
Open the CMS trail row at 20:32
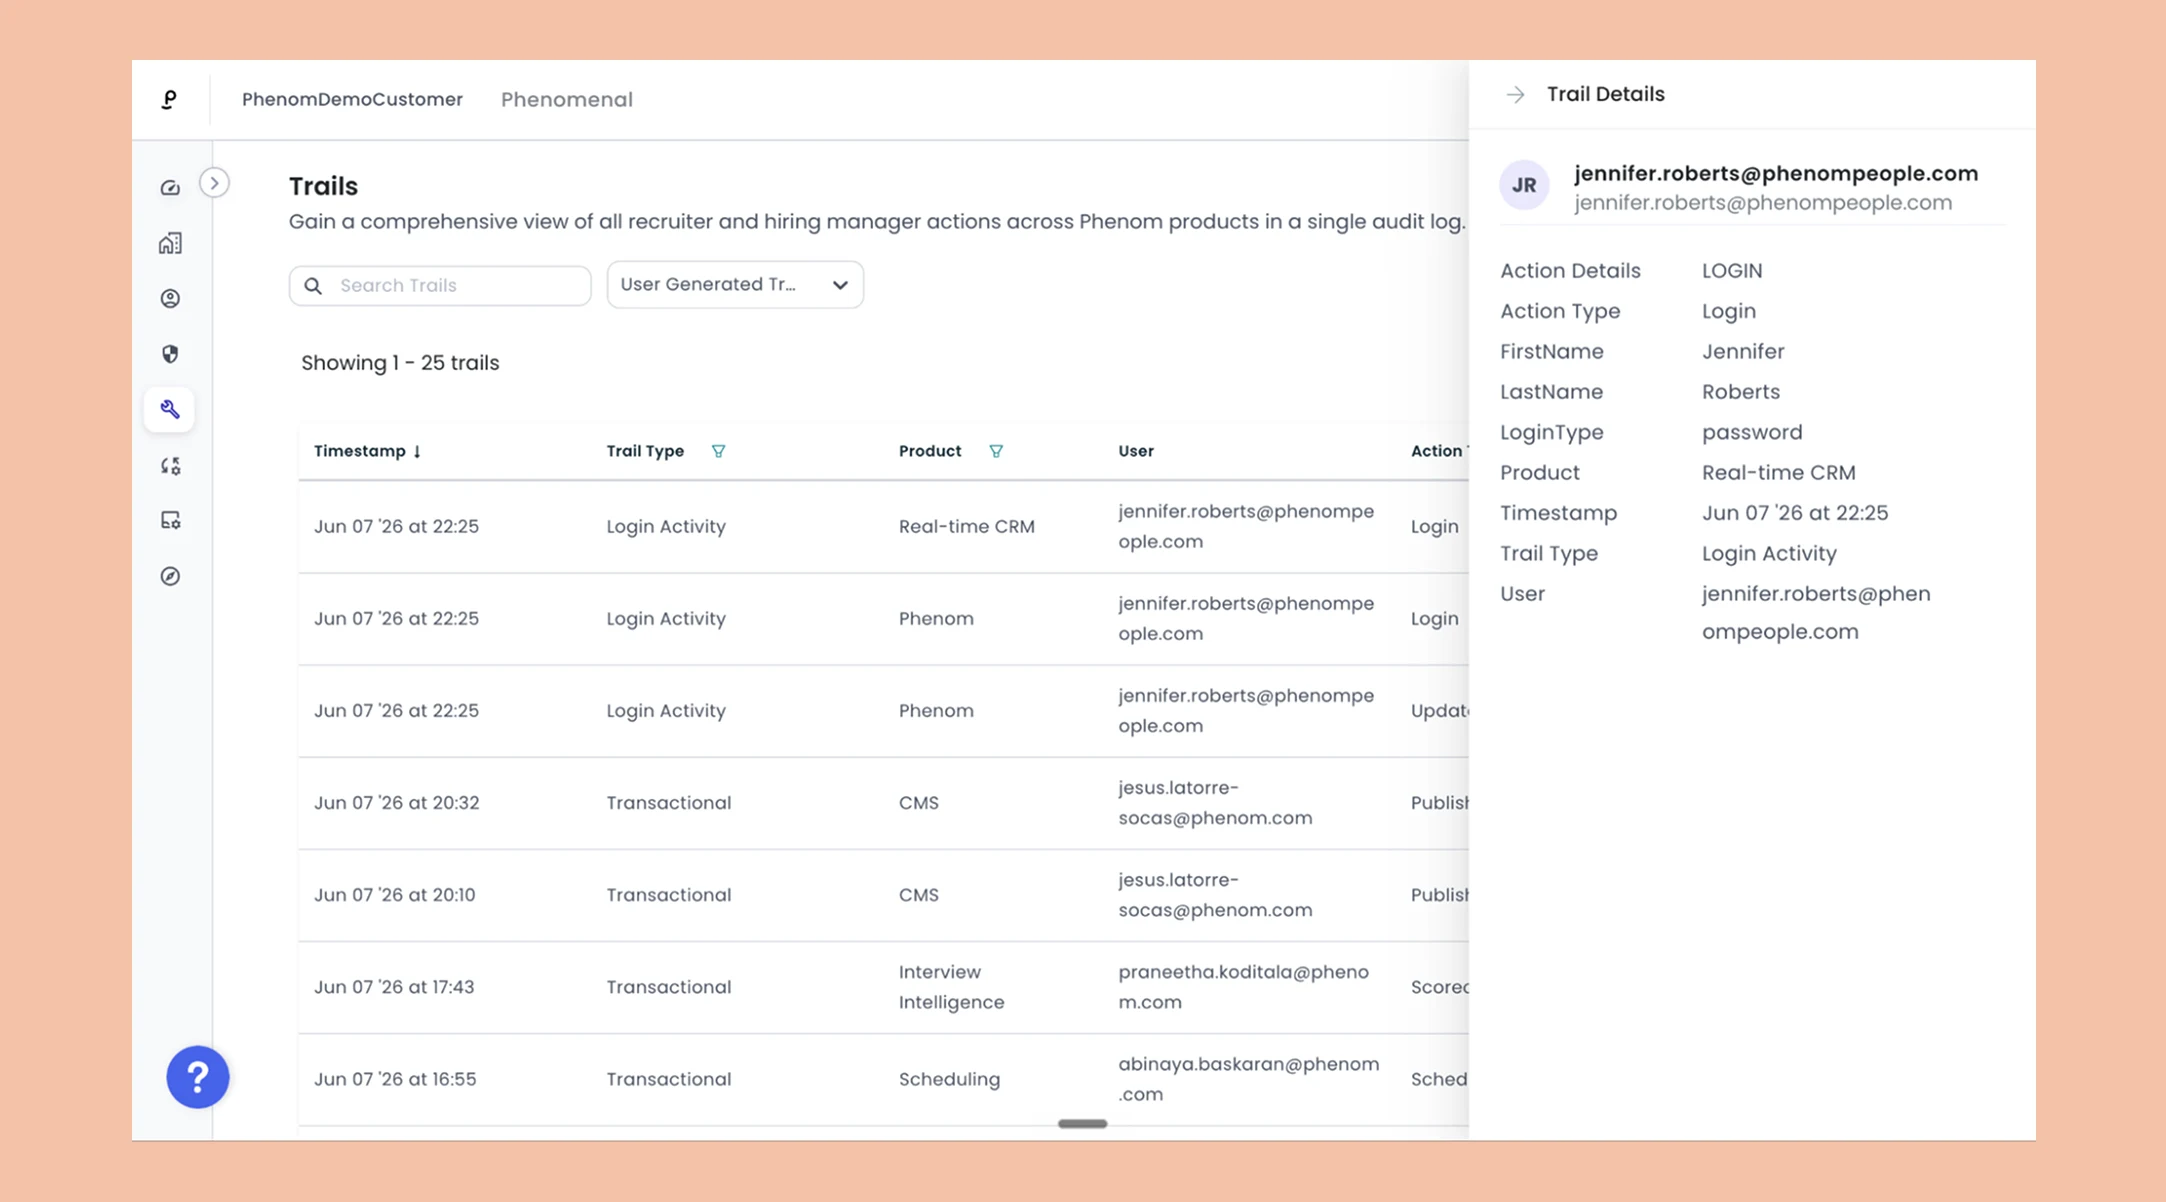point(883,803)
